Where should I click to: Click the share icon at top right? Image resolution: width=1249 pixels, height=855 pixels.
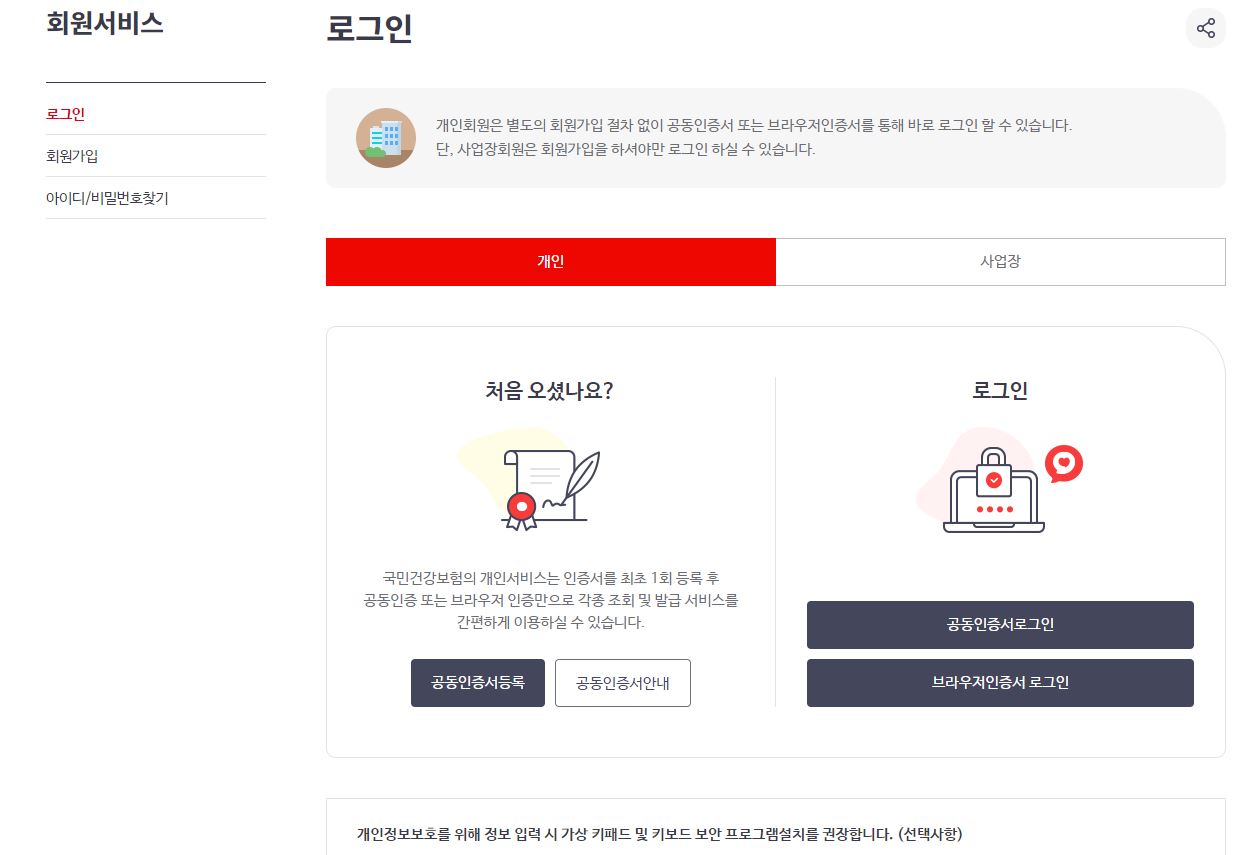(1205, 27)
